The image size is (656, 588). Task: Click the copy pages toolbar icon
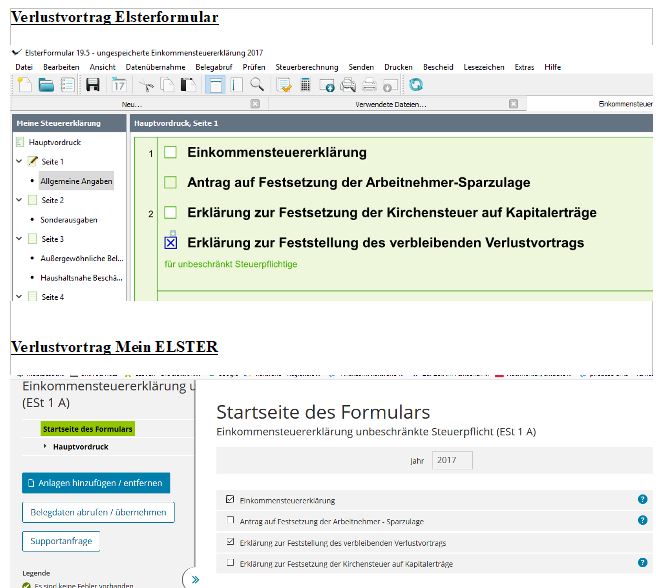point(167,85)
